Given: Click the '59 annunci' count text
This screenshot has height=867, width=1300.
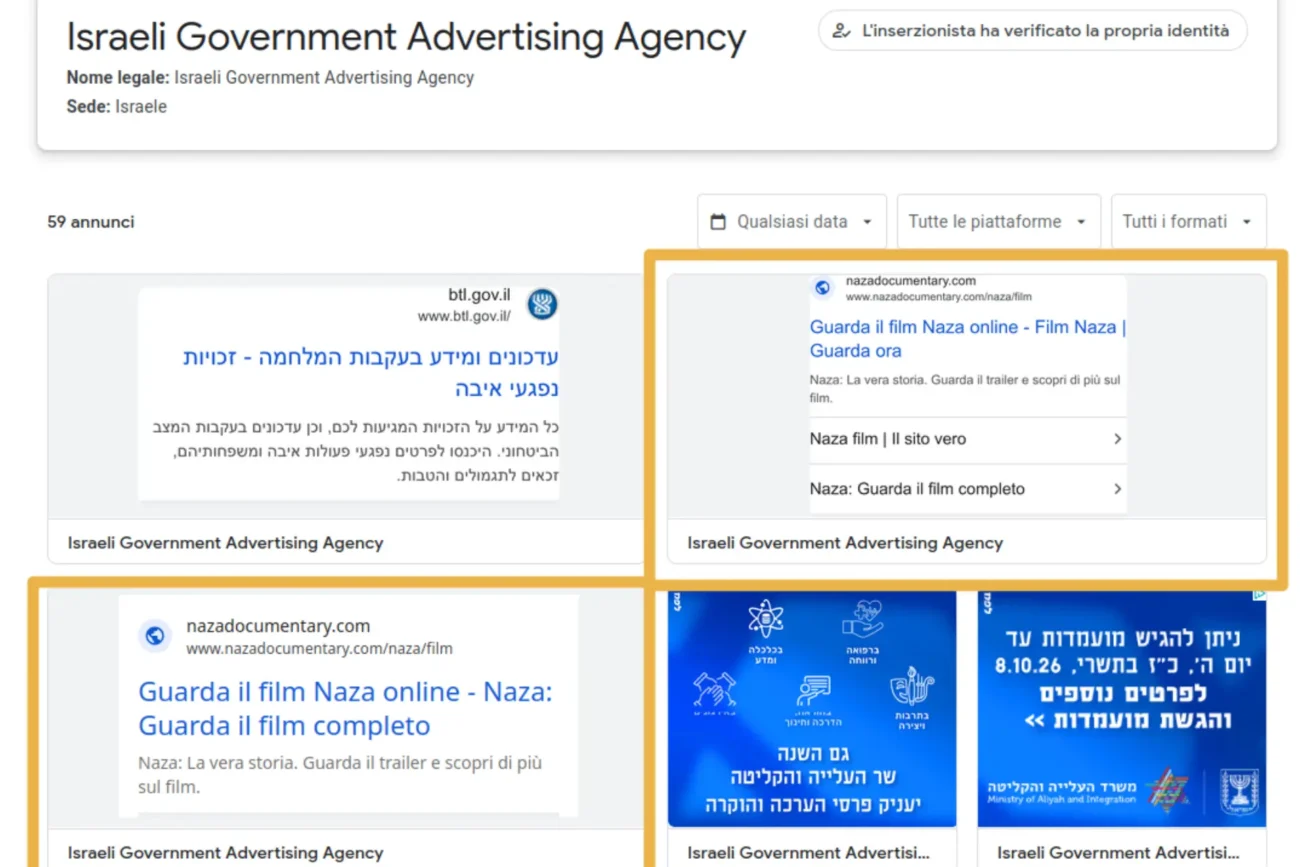Looking at the screenshot, I should click(x=91, y=222).
